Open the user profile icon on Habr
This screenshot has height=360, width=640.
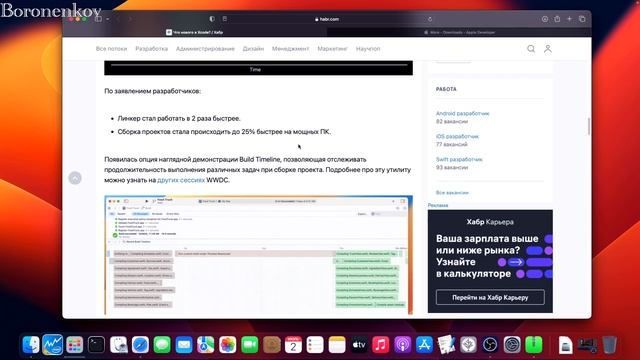pyautogui.click(x=548, y=49)
